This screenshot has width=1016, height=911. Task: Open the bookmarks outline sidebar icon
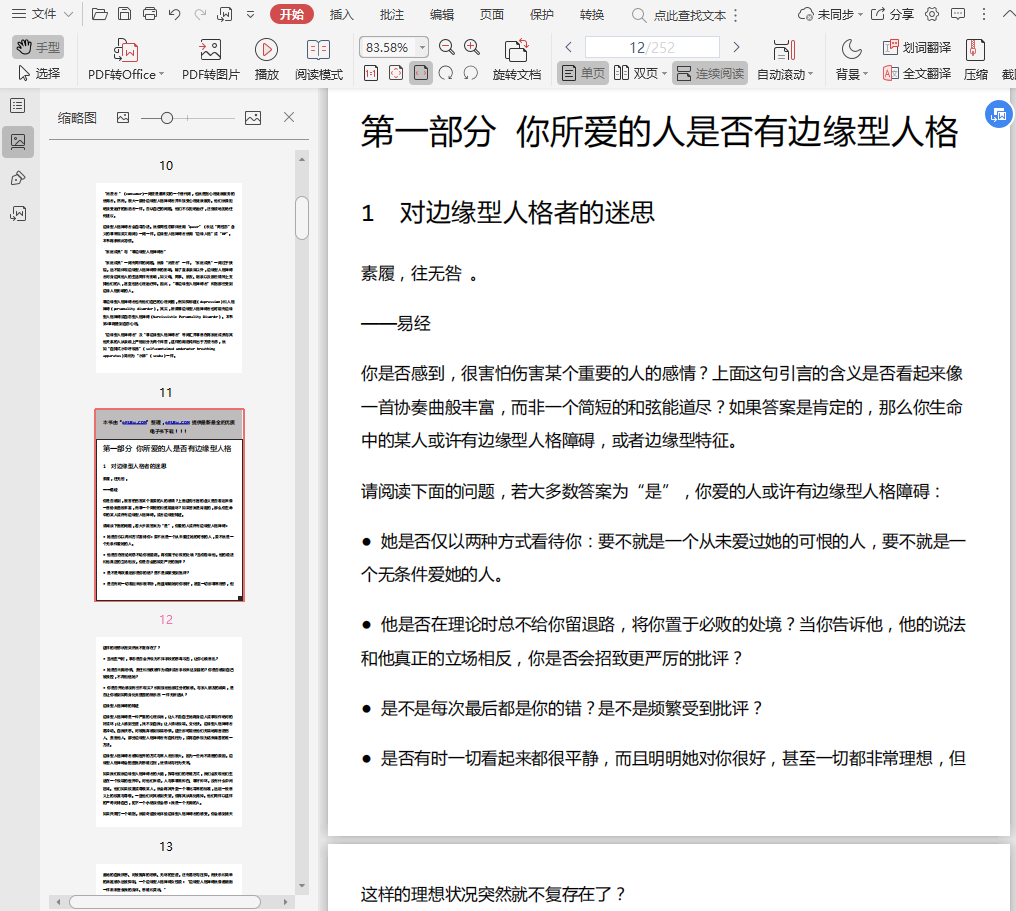pos(17,106)
